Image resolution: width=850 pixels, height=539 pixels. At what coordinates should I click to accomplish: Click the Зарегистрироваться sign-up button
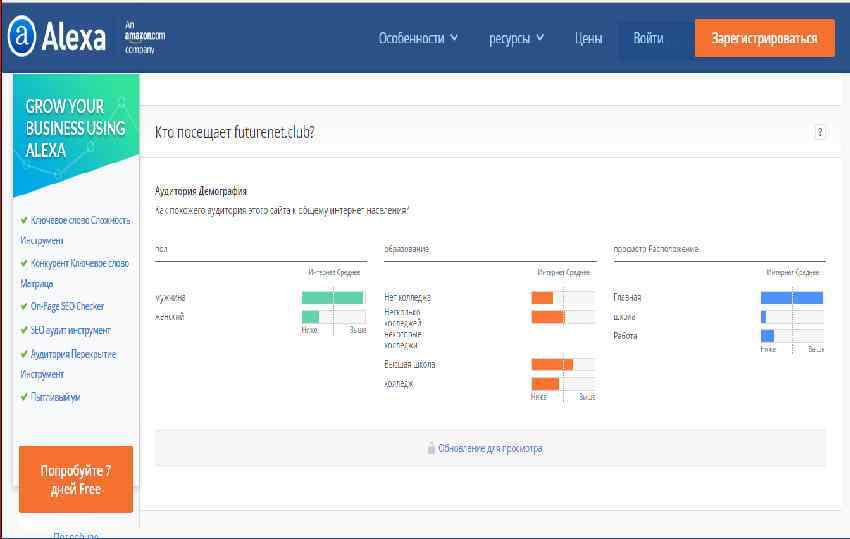[764, 38]
